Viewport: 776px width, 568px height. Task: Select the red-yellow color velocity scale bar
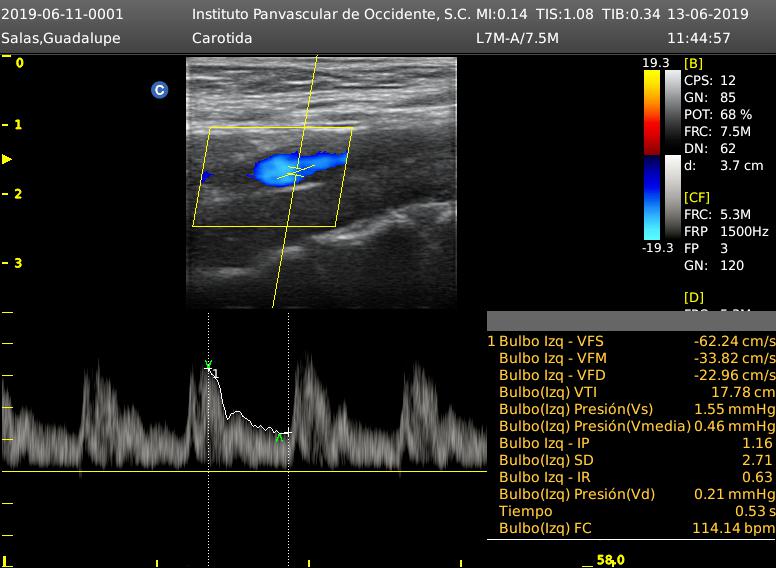point(652,112)
